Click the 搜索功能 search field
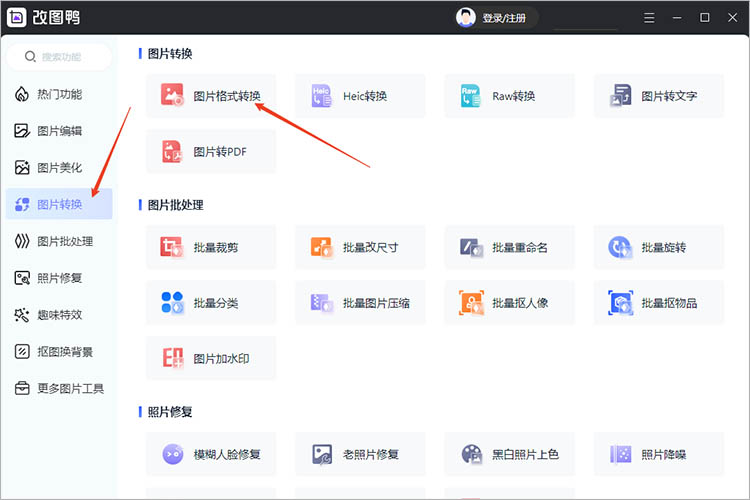 click(59, 56)
